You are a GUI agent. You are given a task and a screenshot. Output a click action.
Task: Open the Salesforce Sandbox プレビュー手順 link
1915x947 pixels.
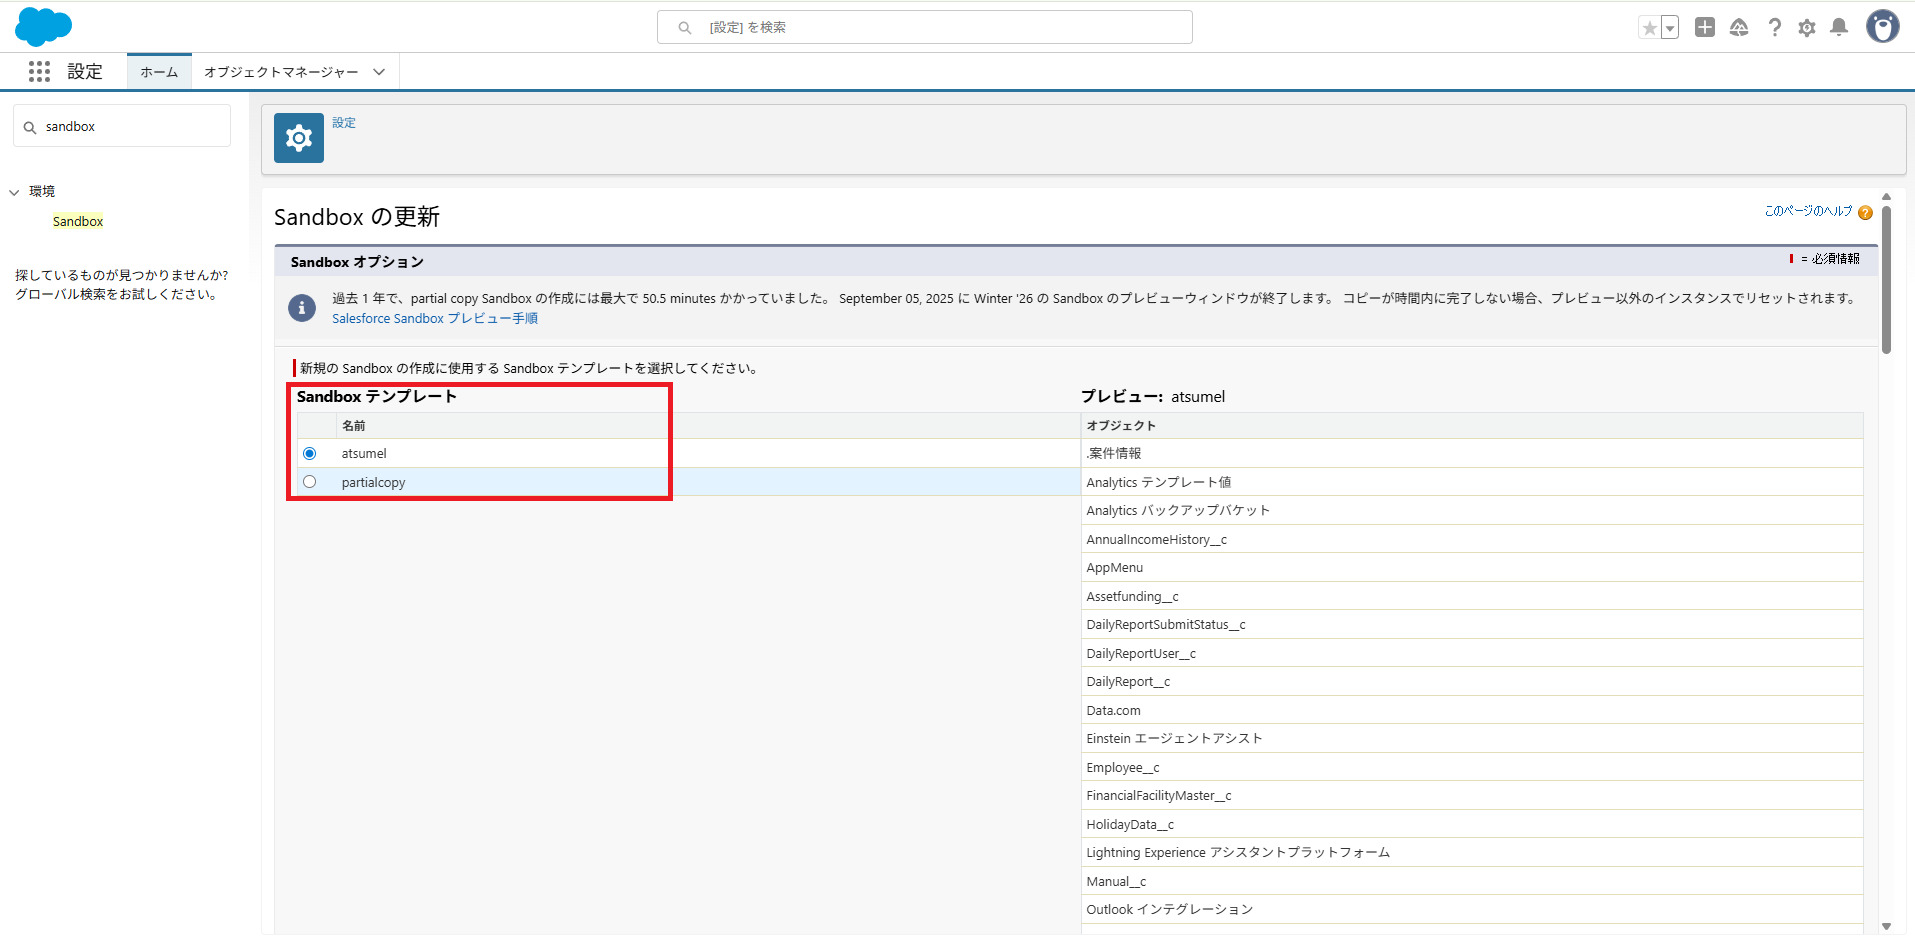[x=435, y=319]
